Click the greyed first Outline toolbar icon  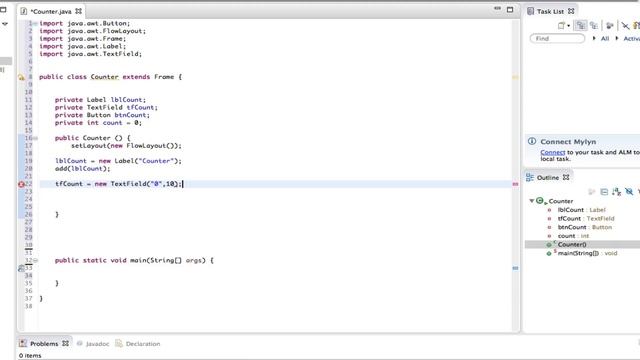point(591,191)
